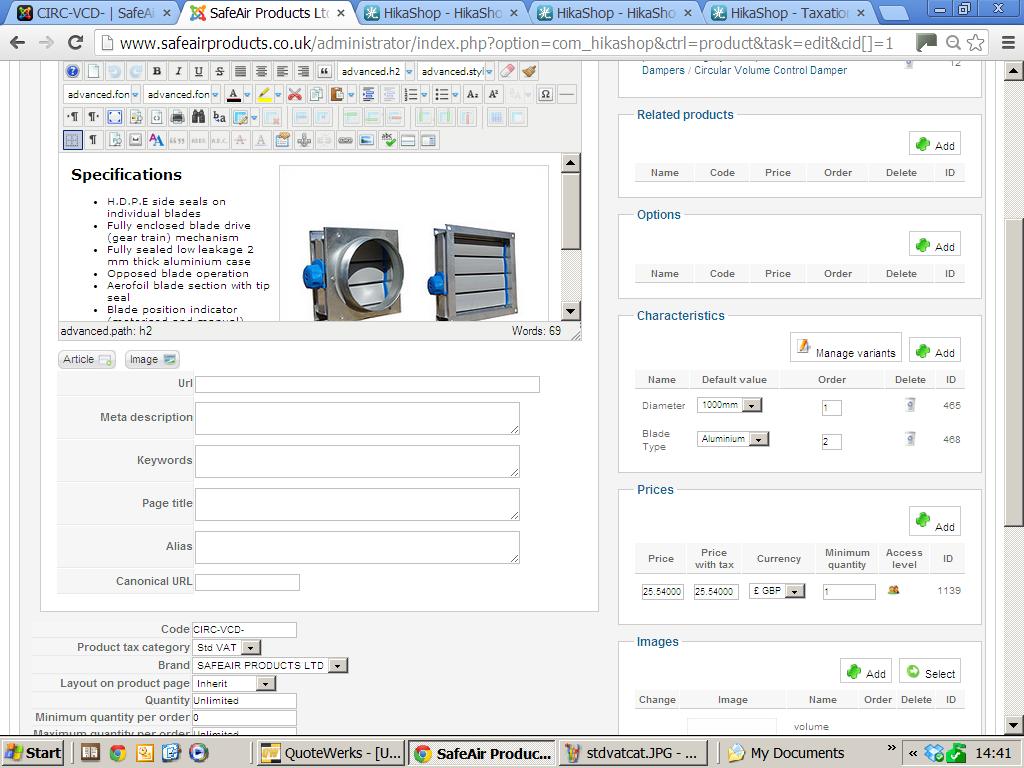Viewport: 1024px width, 768px height.
Task: Click the access level icon in Prices
Action: click(893, 590)
